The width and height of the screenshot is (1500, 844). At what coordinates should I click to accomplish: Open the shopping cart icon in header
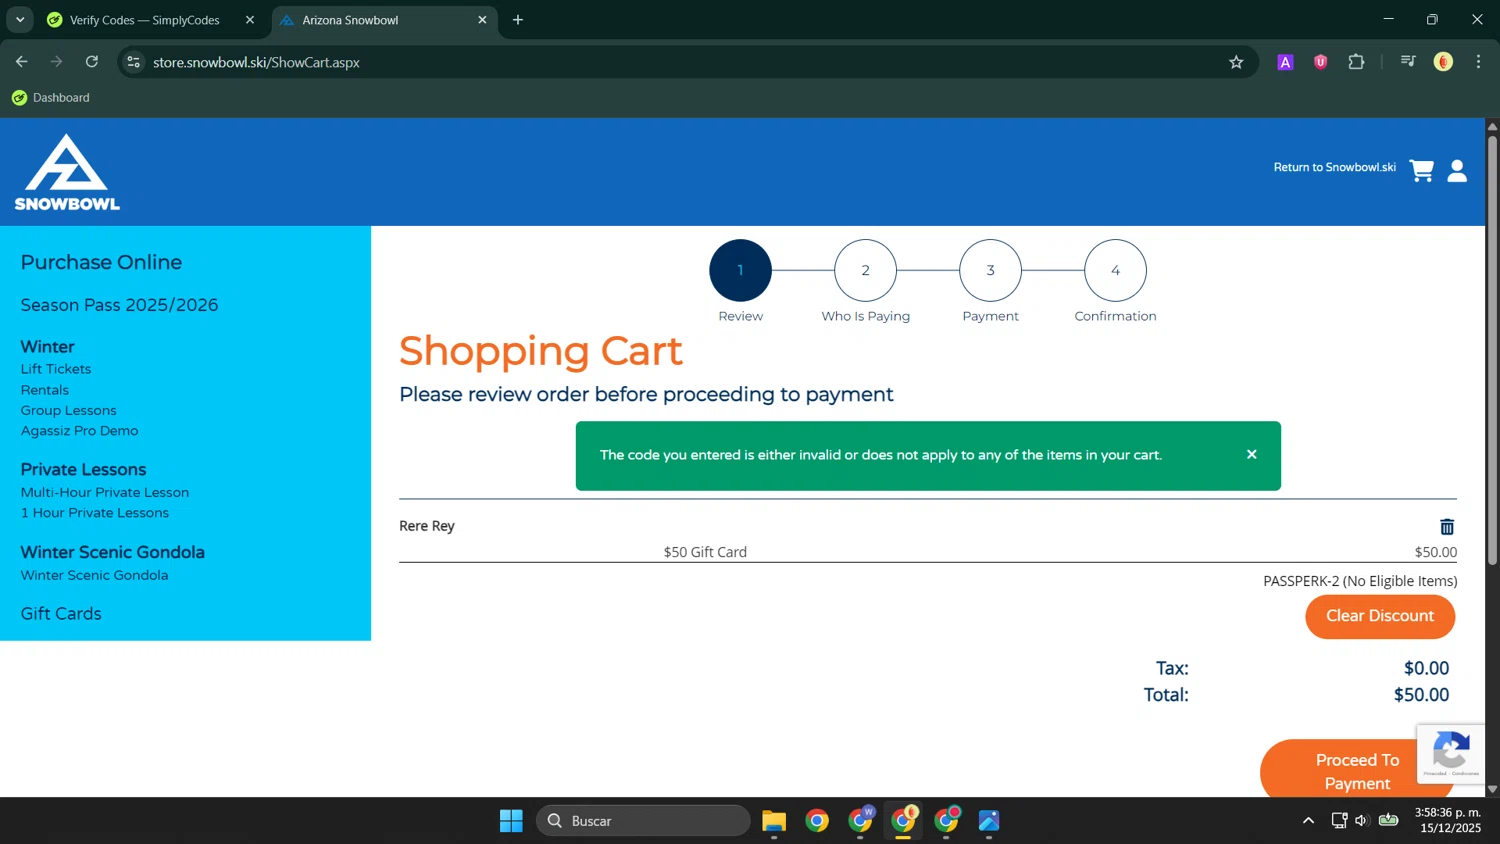click(1421, 171)
